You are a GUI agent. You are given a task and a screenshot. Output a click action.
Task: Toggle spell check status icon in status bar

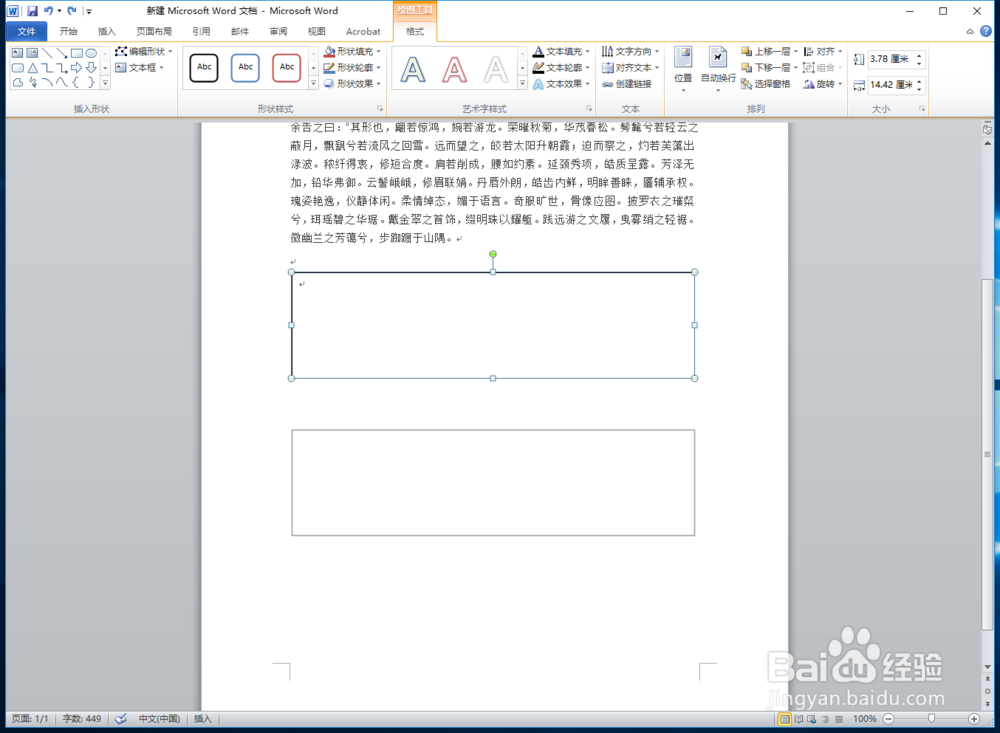122,718
